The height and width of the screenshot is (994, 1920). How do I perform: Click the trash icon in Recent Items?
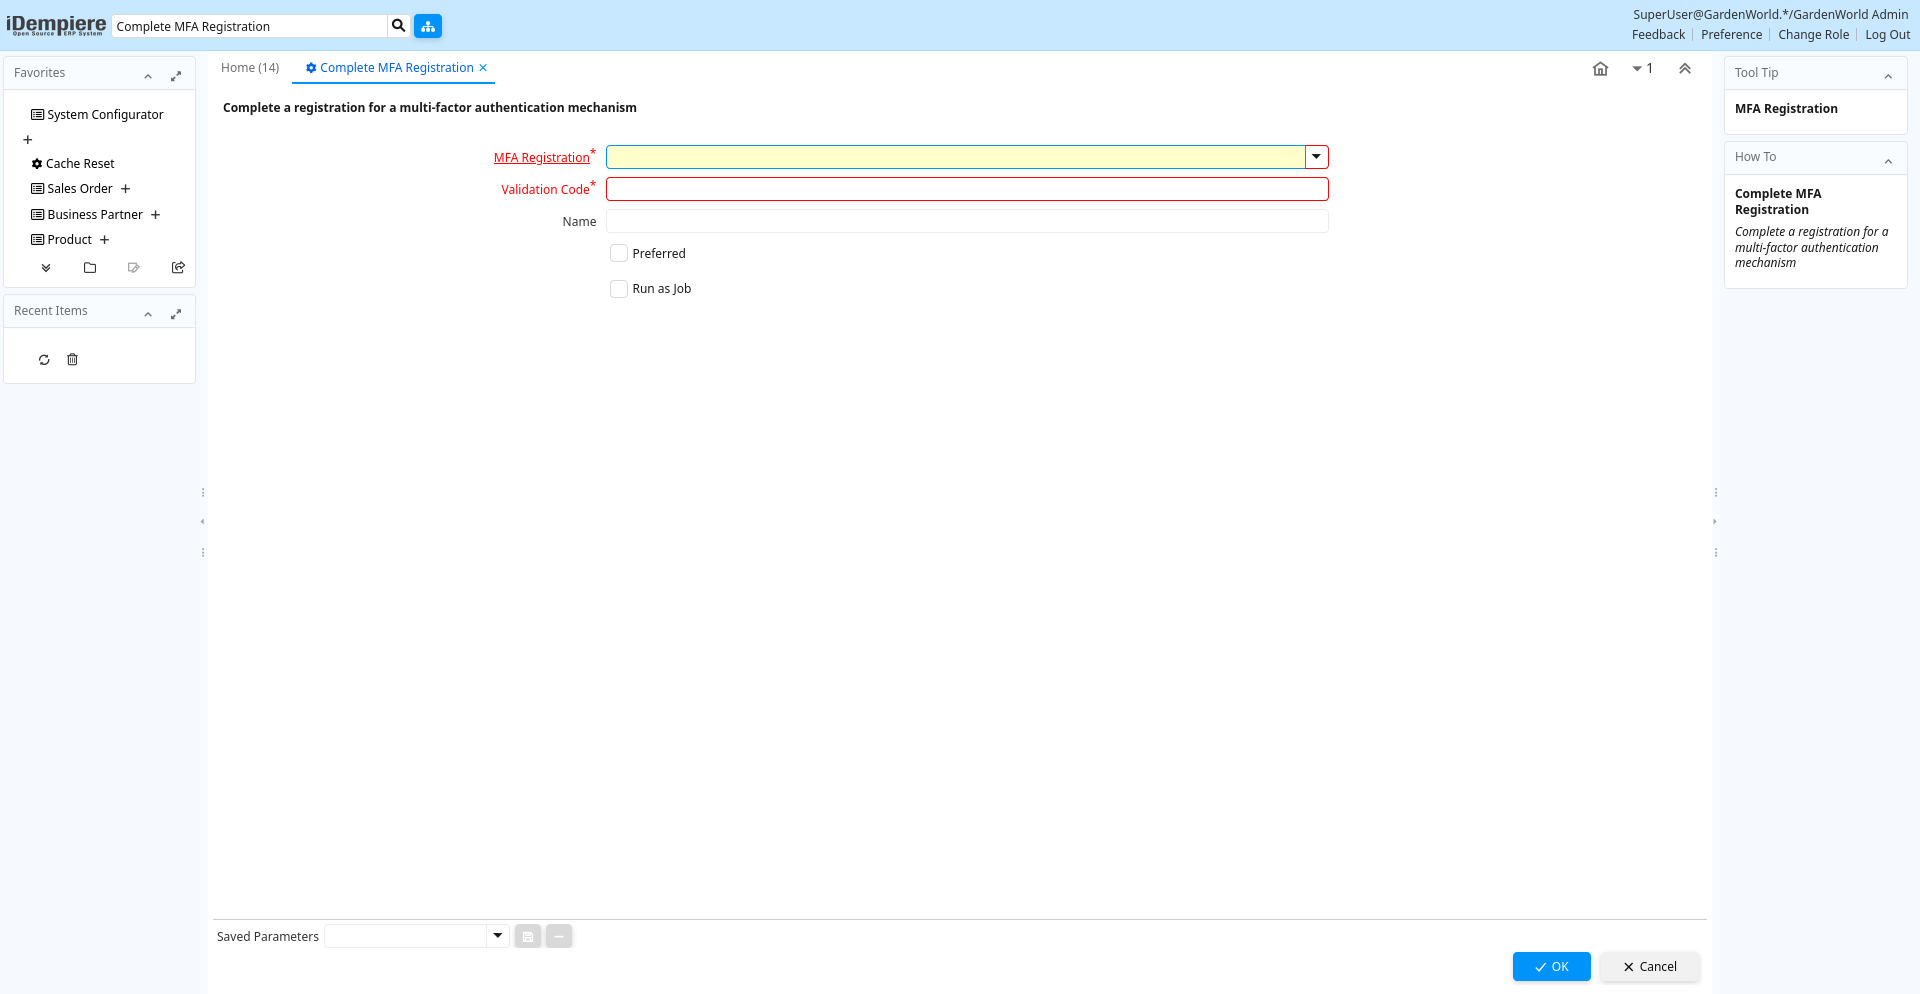pyautogui.click(x=72, y=360)
